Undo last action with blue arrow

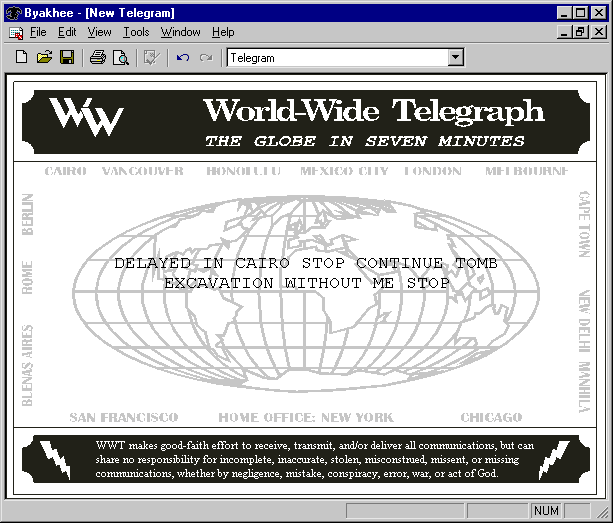pyautogui.click(x=183, y=57)
